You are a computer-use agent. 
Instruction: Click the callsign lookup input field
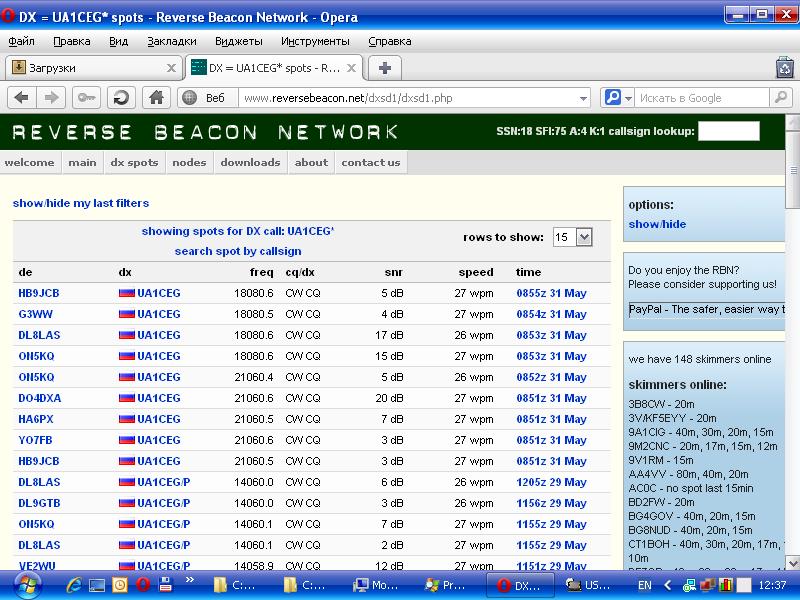(x=729, y=131)
